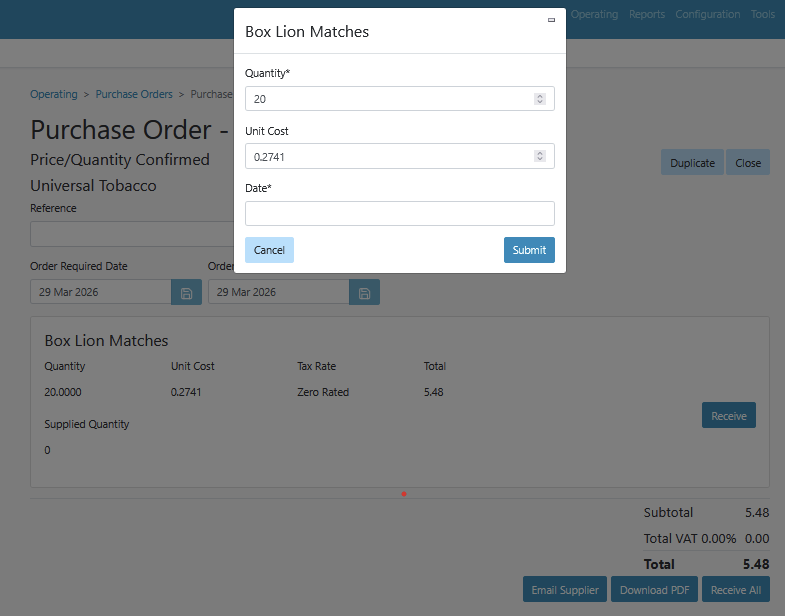Click Order Required Date field 29 Mar 2026
Image resolution: width=785 pixels, height=616 pixels.
point(101,292)
